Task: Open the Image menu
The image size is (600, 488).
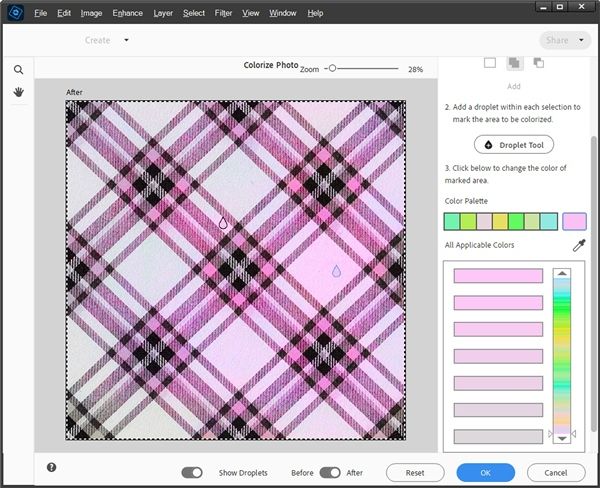Action: pyautogui.click(x=91, y=13)
